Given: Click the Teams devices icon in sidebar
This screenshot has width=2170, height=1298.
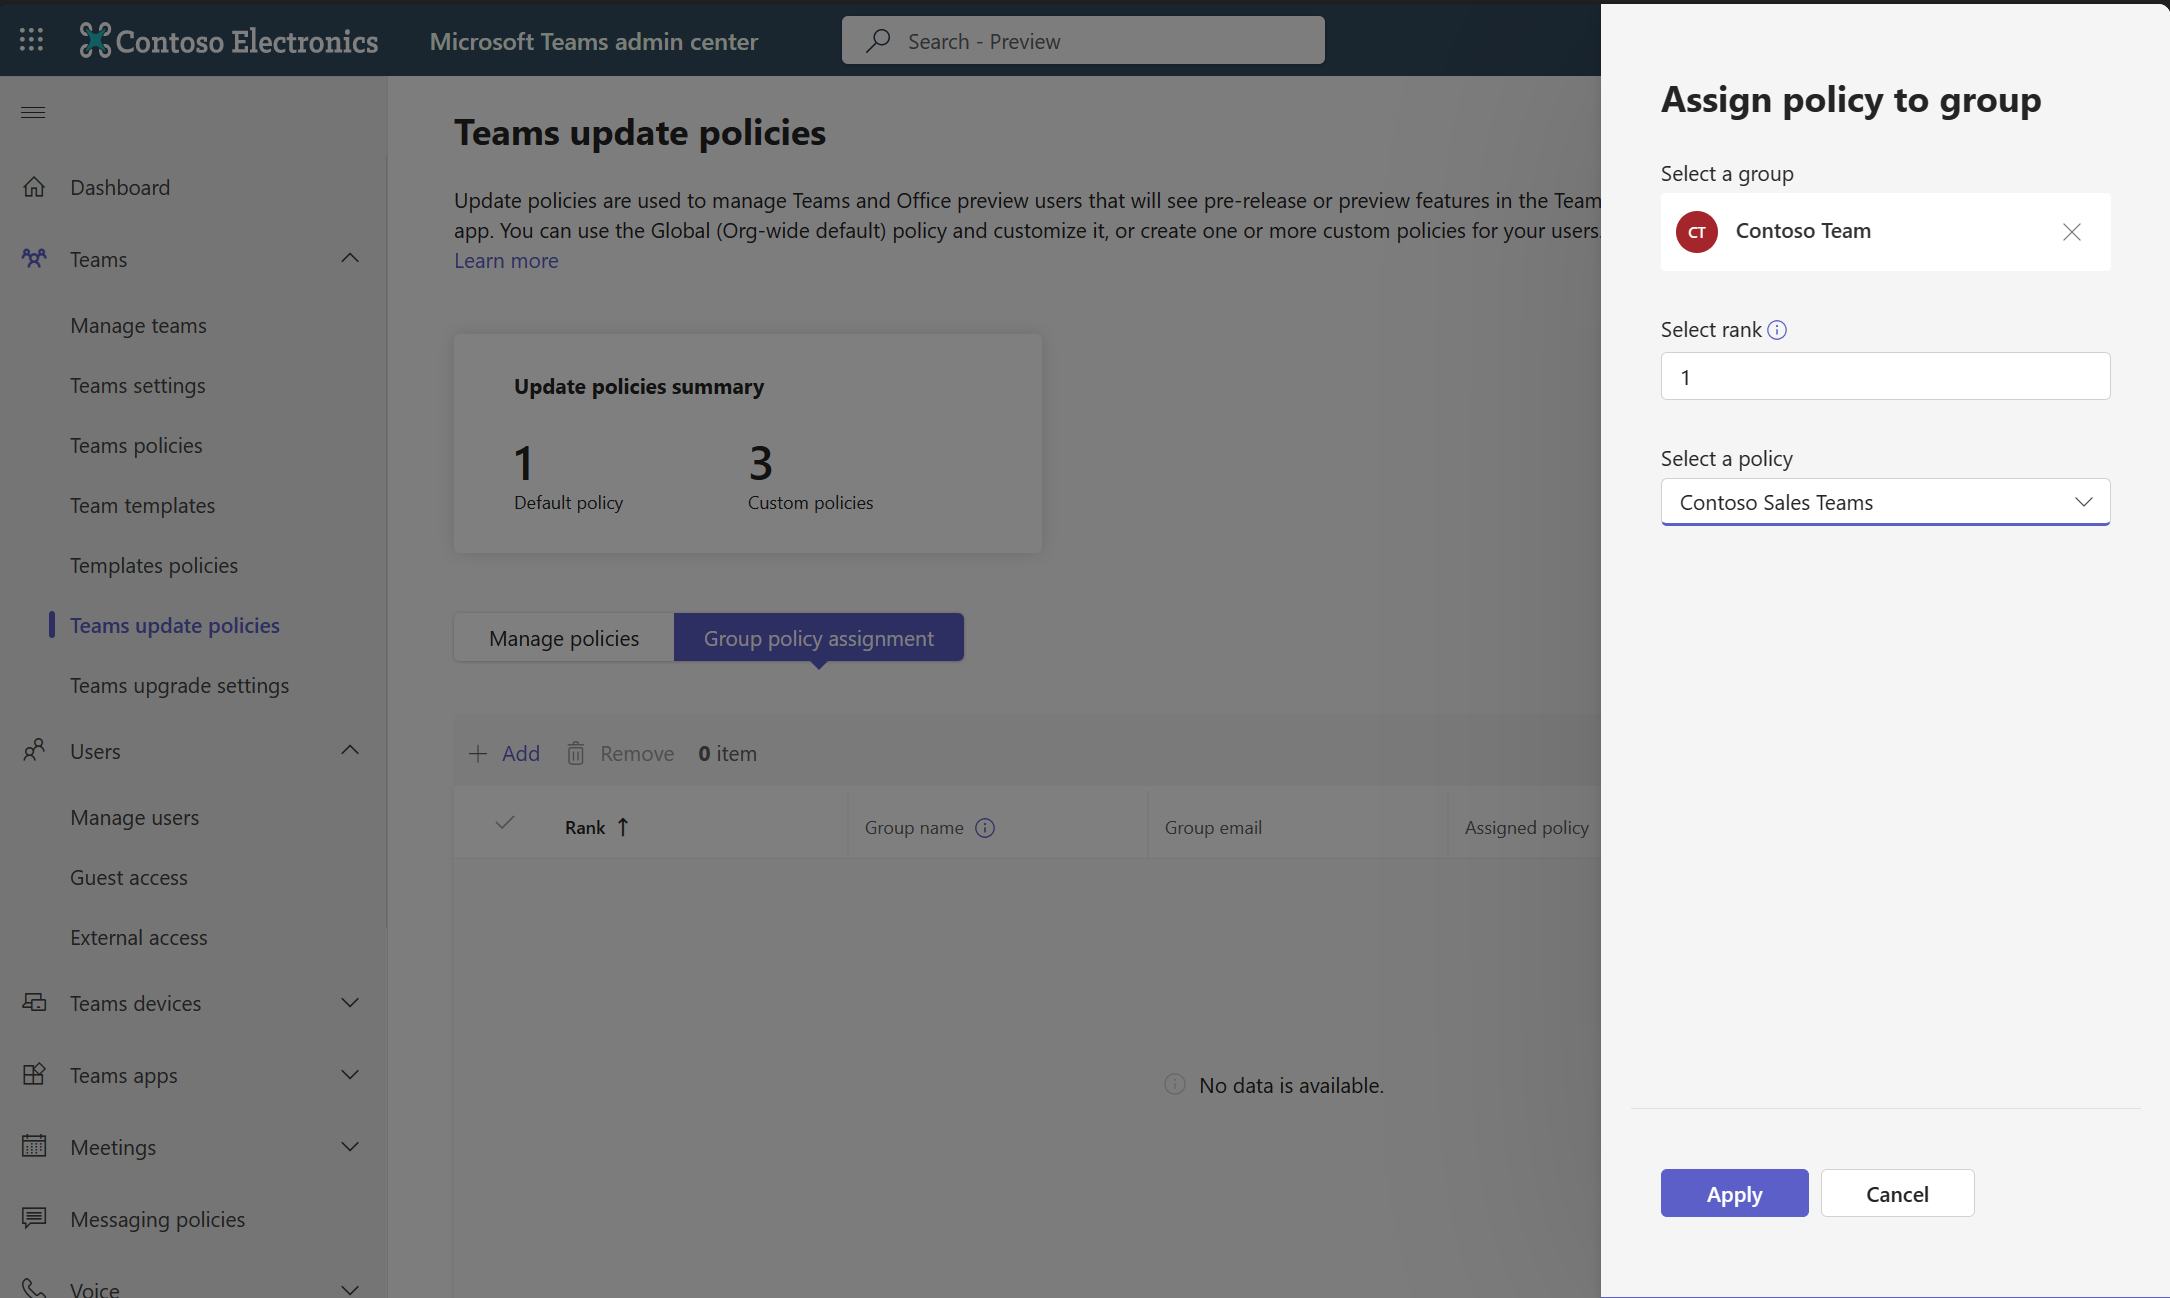Looking at the screenshot, I should pyautogui.click(x=34, y=1001).
